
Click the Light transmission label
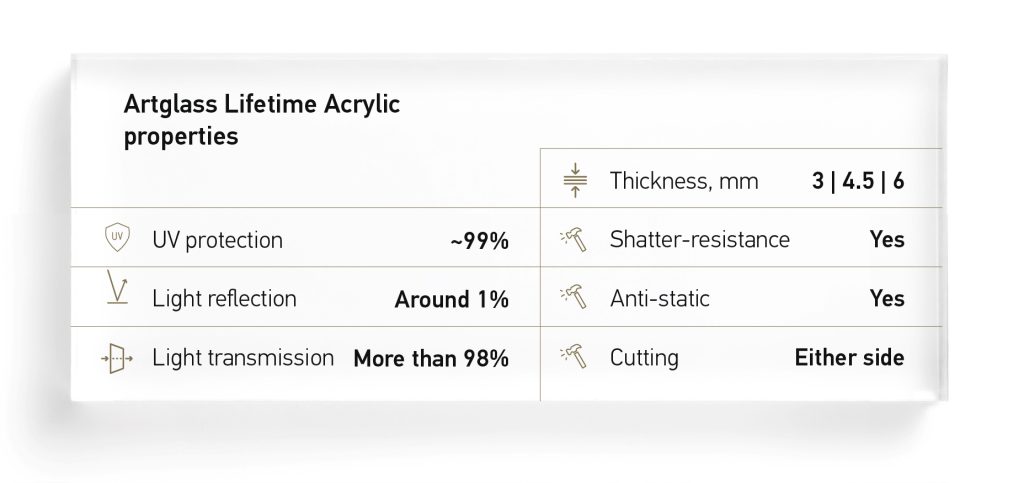243,357
